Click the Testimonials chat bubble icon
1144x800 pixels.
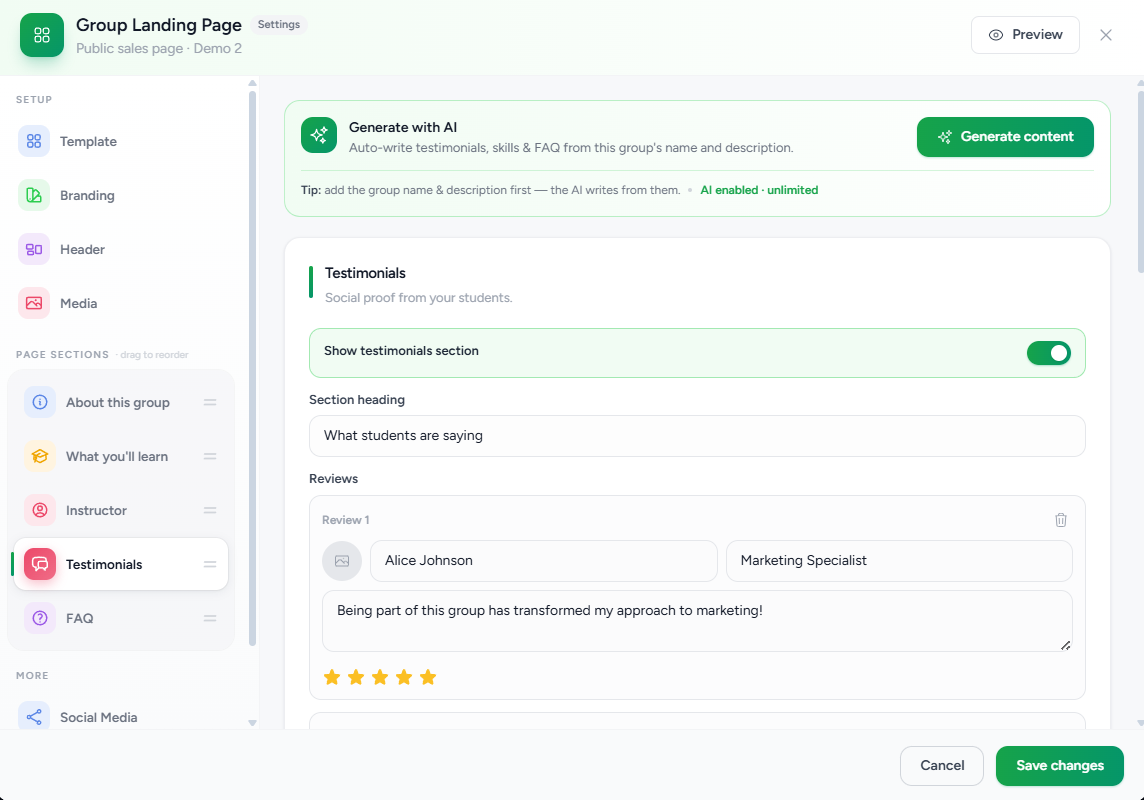[x=40, y=564]
